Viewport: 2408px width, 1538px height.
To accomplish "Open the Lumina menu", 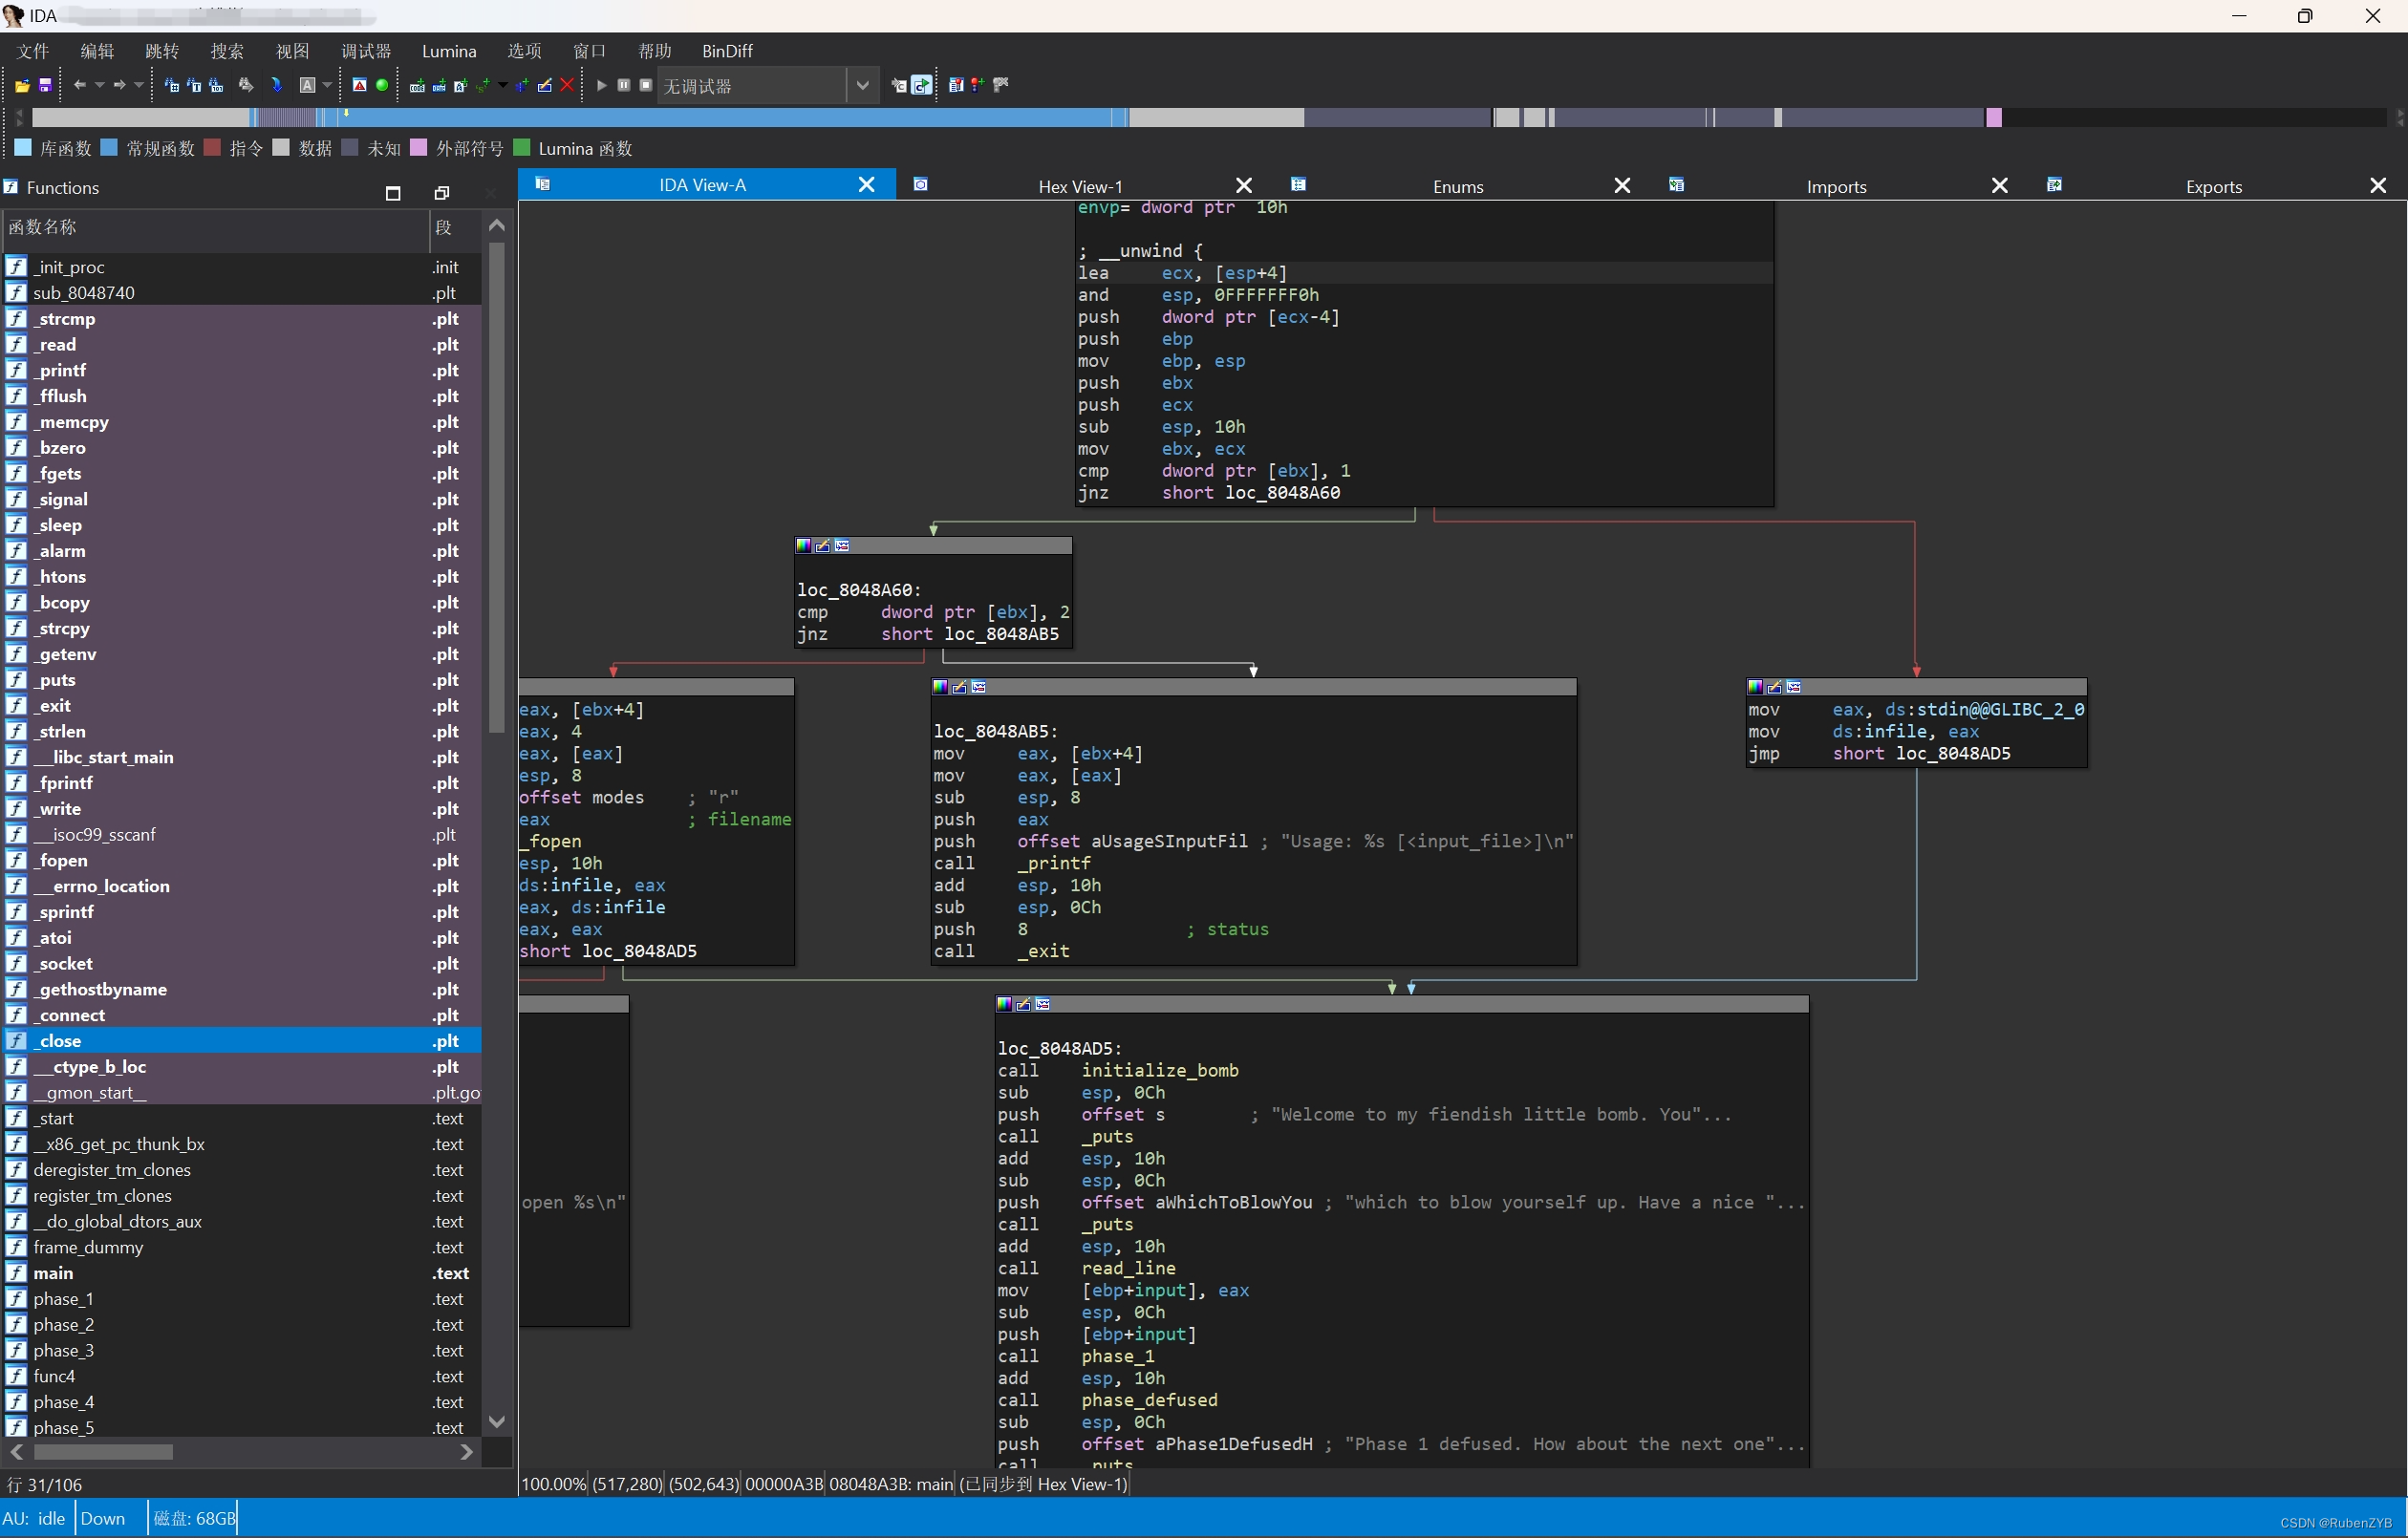I will pos(448,51).
